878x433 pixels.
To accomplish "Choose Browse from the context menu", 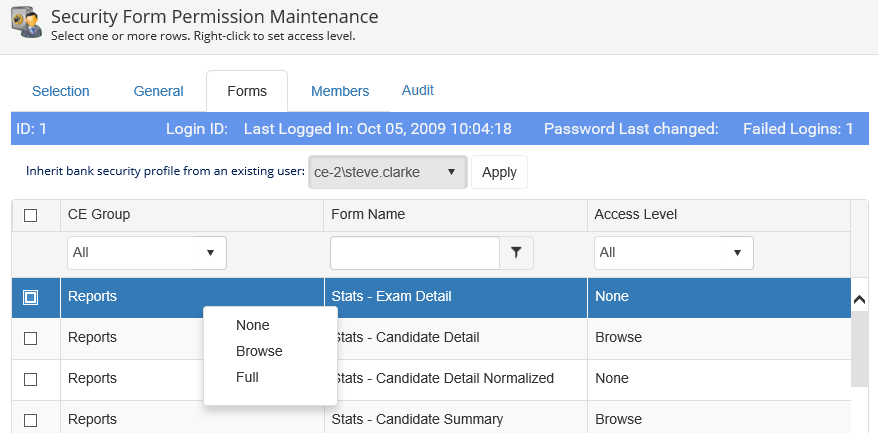I will [x=259, y=351].
